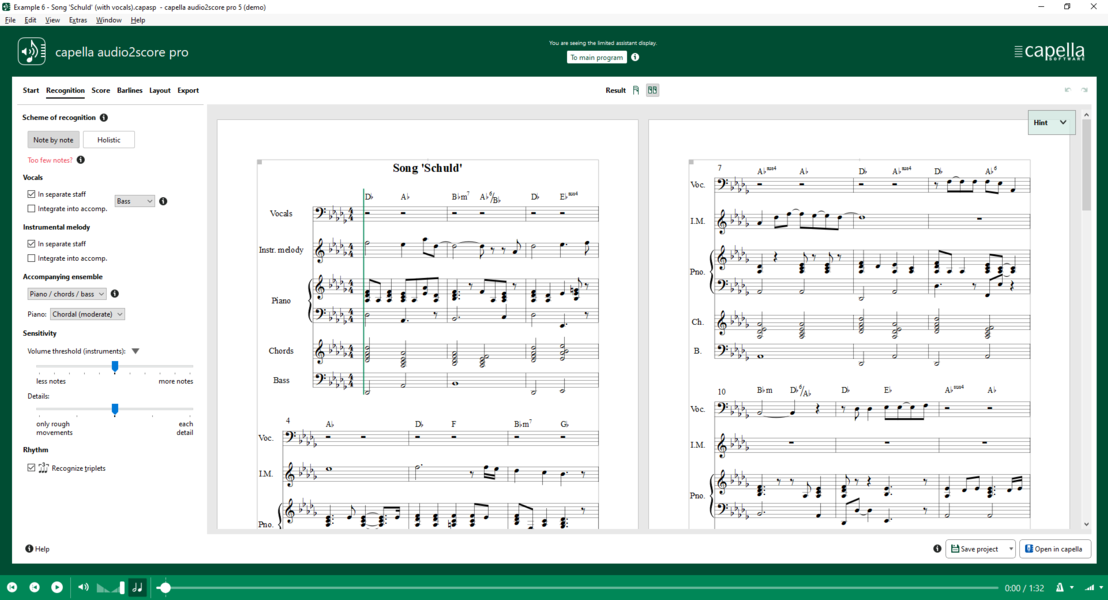
Task: Click the metronome icon in the bottom bar
Action: (x=1059, y=587)
